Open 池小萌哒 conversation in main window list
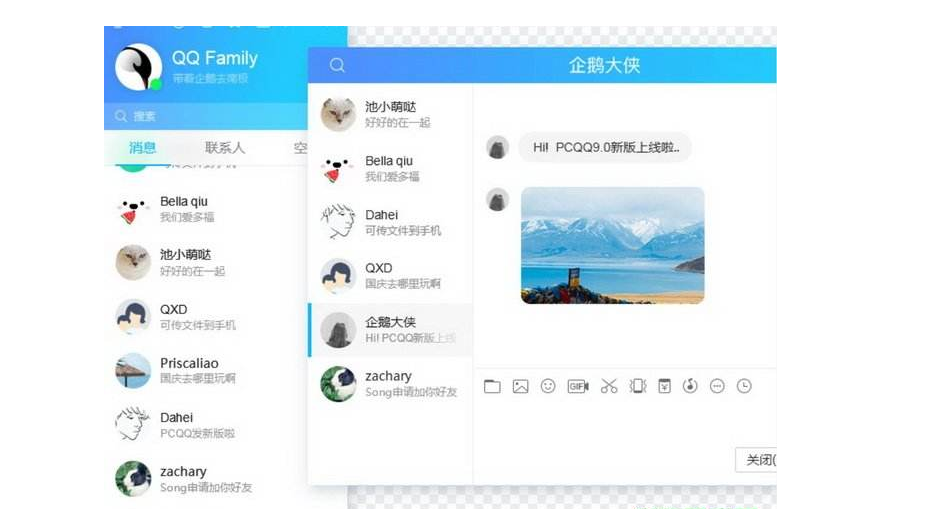Image resolution: width=927 pixels, height=509 pixels. 206,262
